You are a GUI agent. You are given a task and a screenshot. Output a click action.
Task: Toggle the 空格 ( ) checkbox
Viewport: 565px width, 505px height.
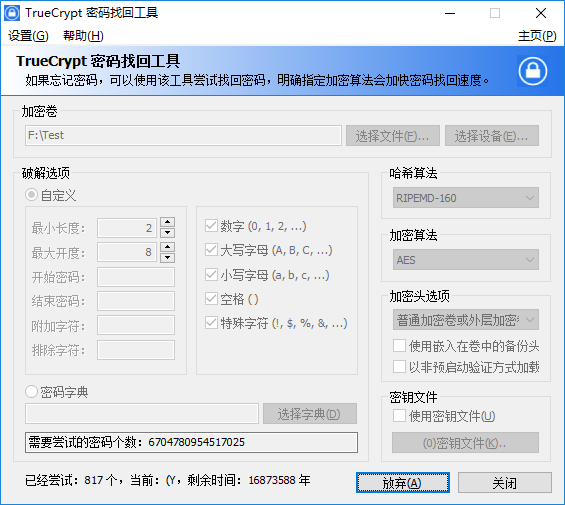coord(211,299)
